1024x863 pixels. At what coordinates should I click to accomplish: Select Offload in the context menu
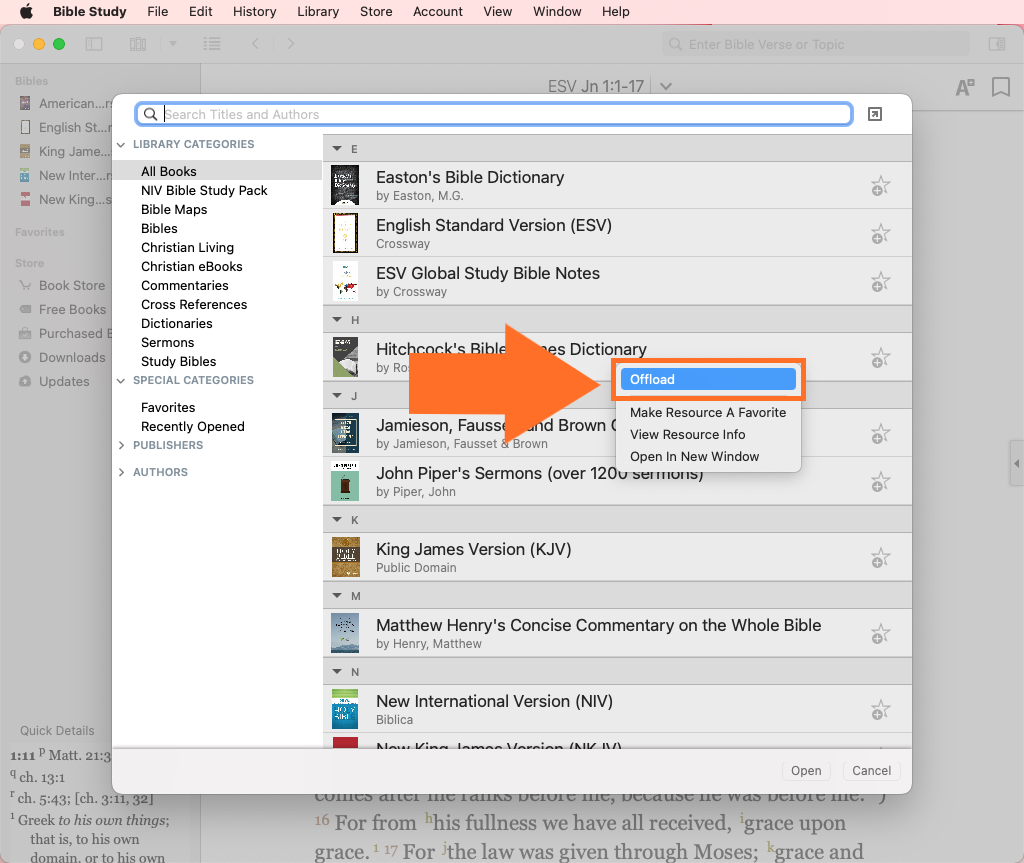707,379
